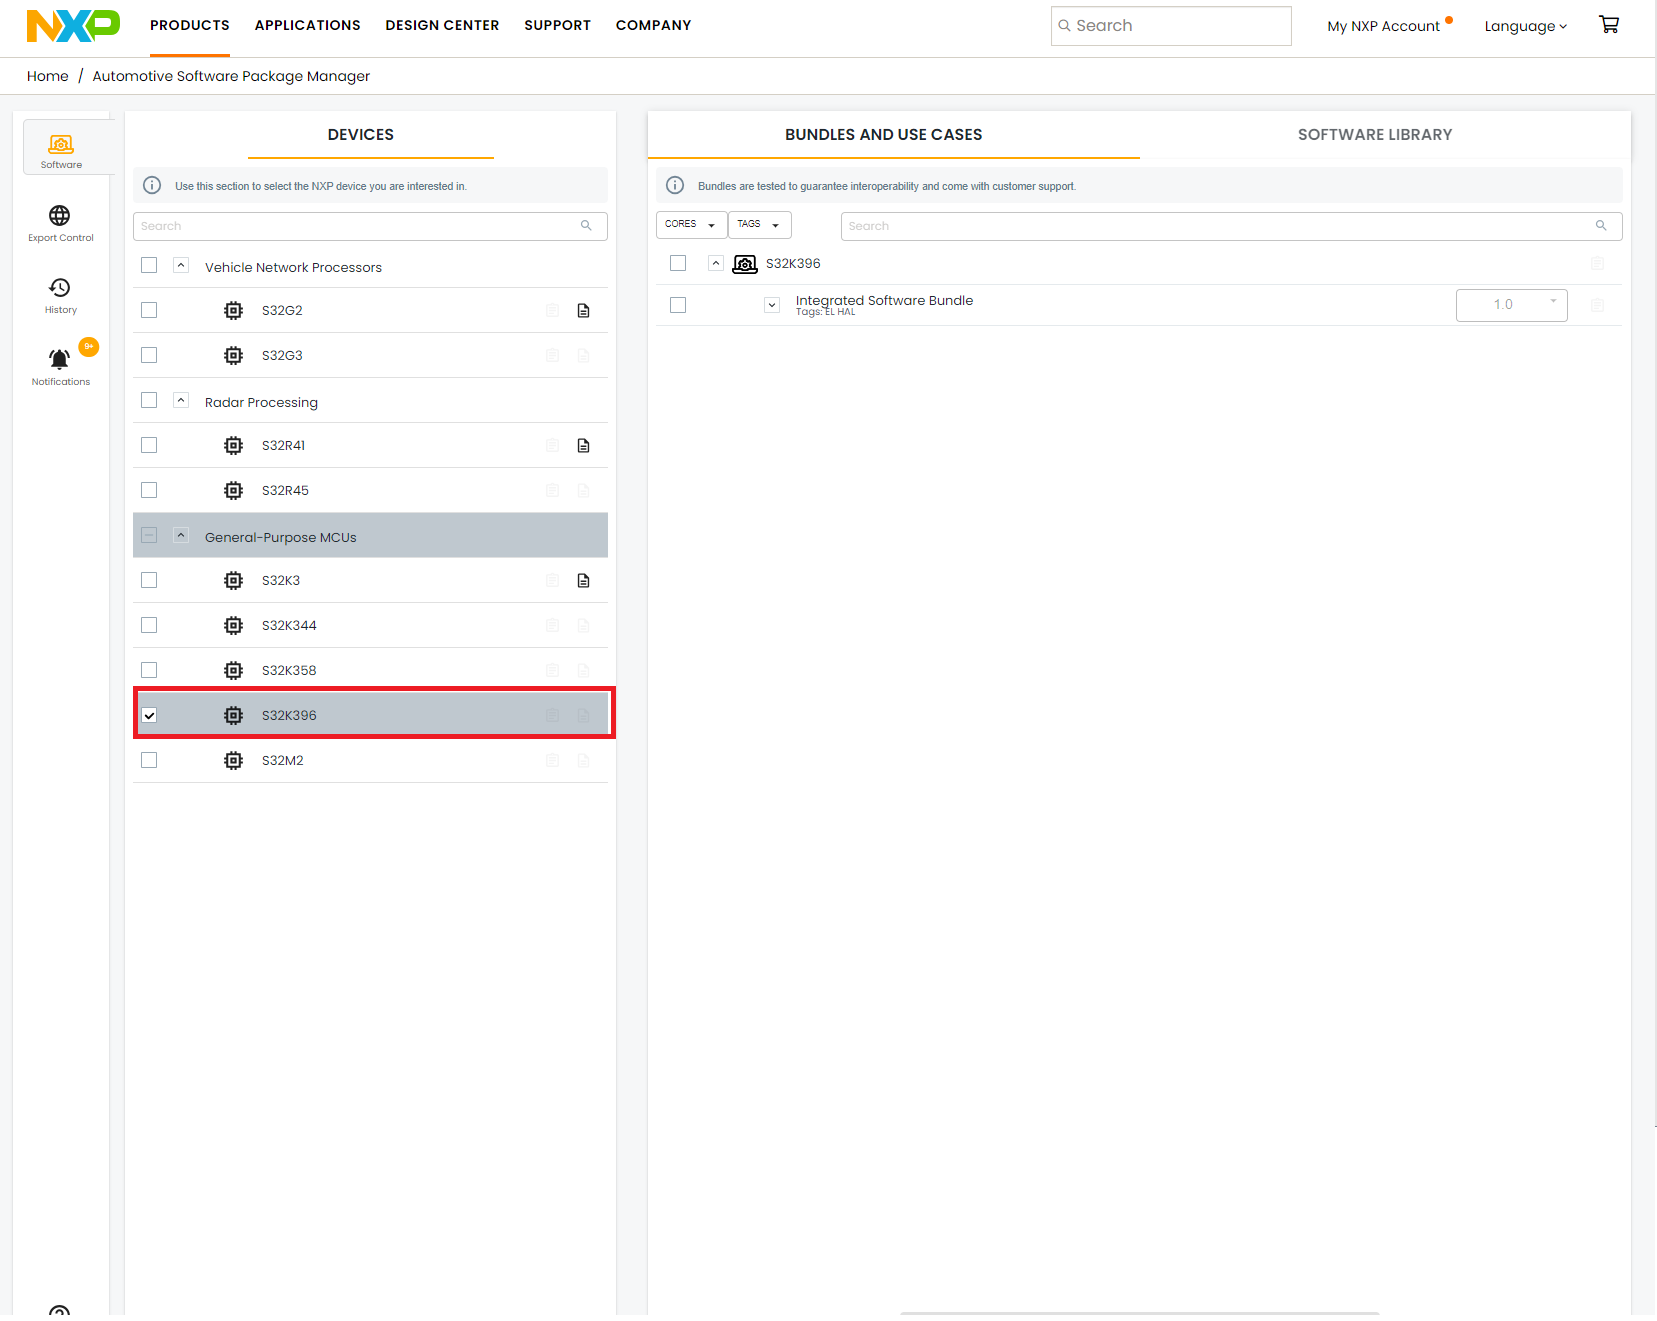The height and width of the screenshot is (1321, 1657).
Task: Uncheck the S32K396 device checkbox
Action: (149, 715)
